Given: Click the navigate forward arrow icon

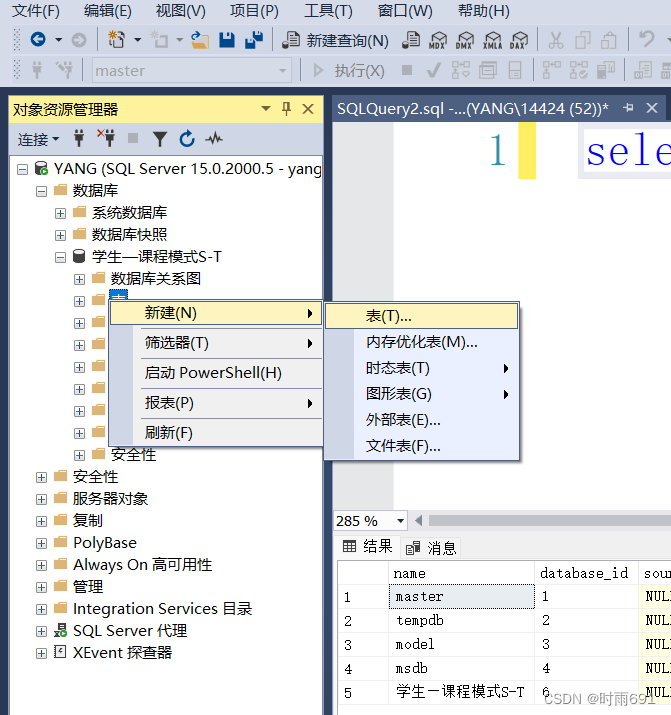Looking at the screenshot, I should click(x=79, y=40).
